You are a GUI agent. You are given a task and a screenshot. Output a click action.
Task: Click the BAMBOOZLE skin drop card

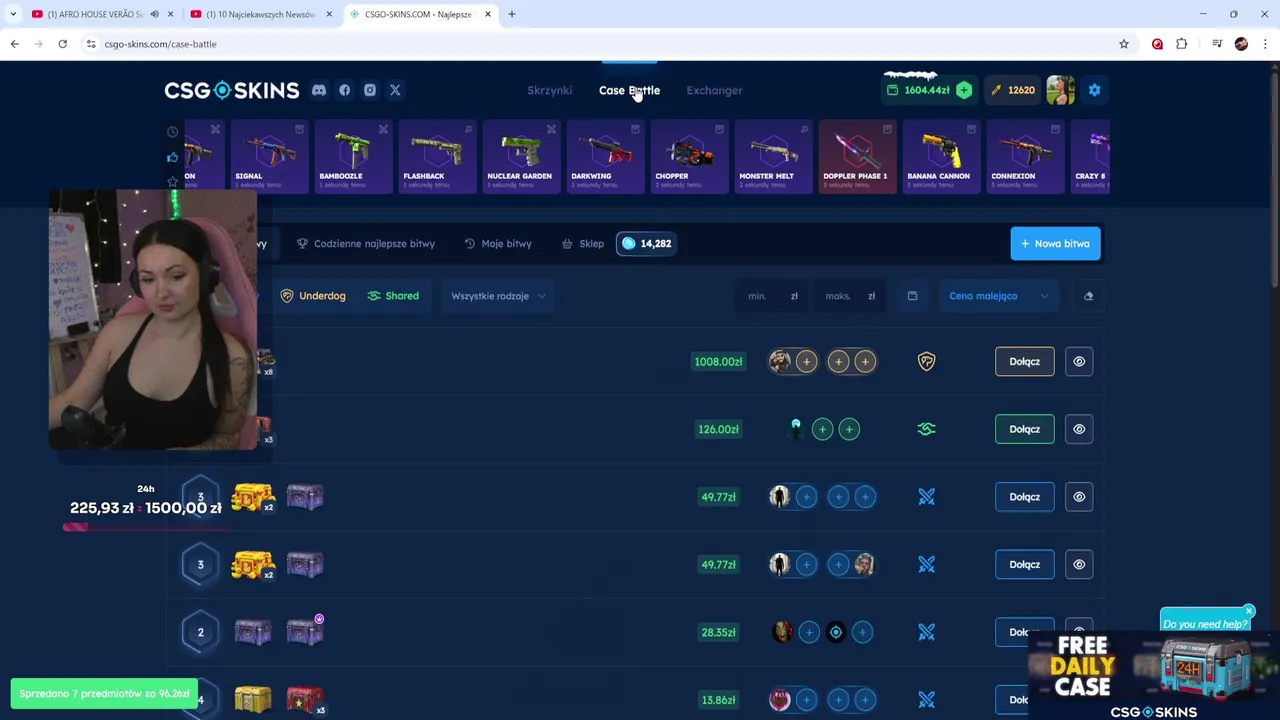352,156
